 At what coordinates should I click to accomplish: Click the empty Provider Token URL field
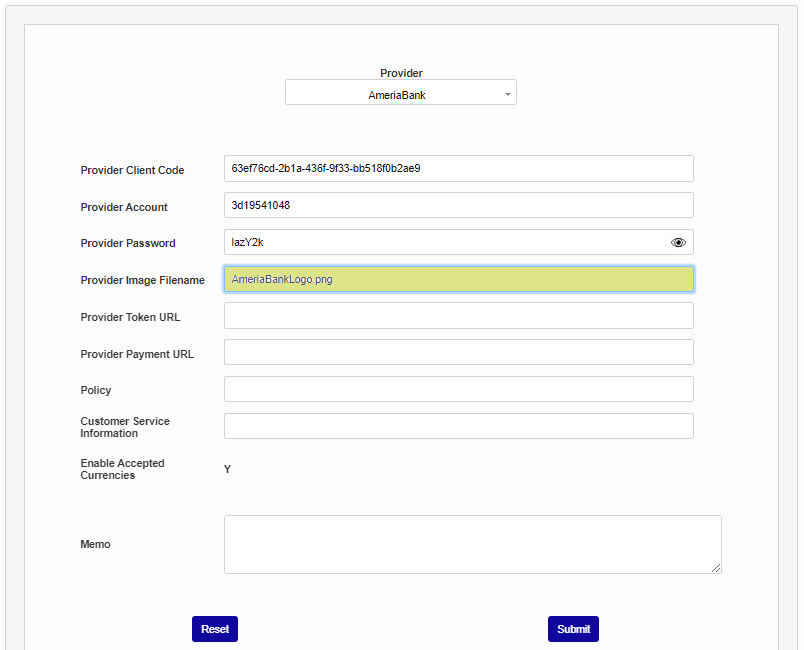click(458, 316)
